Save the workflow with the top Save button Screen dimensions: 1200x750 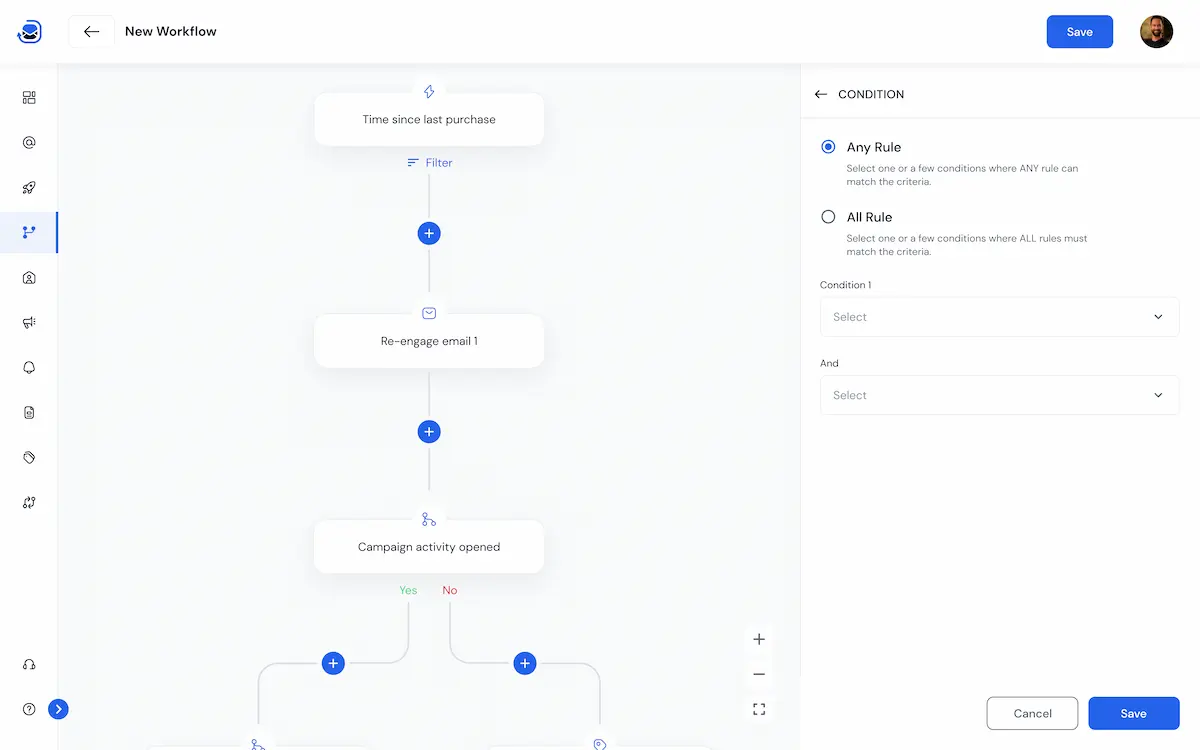point(1079,31)
